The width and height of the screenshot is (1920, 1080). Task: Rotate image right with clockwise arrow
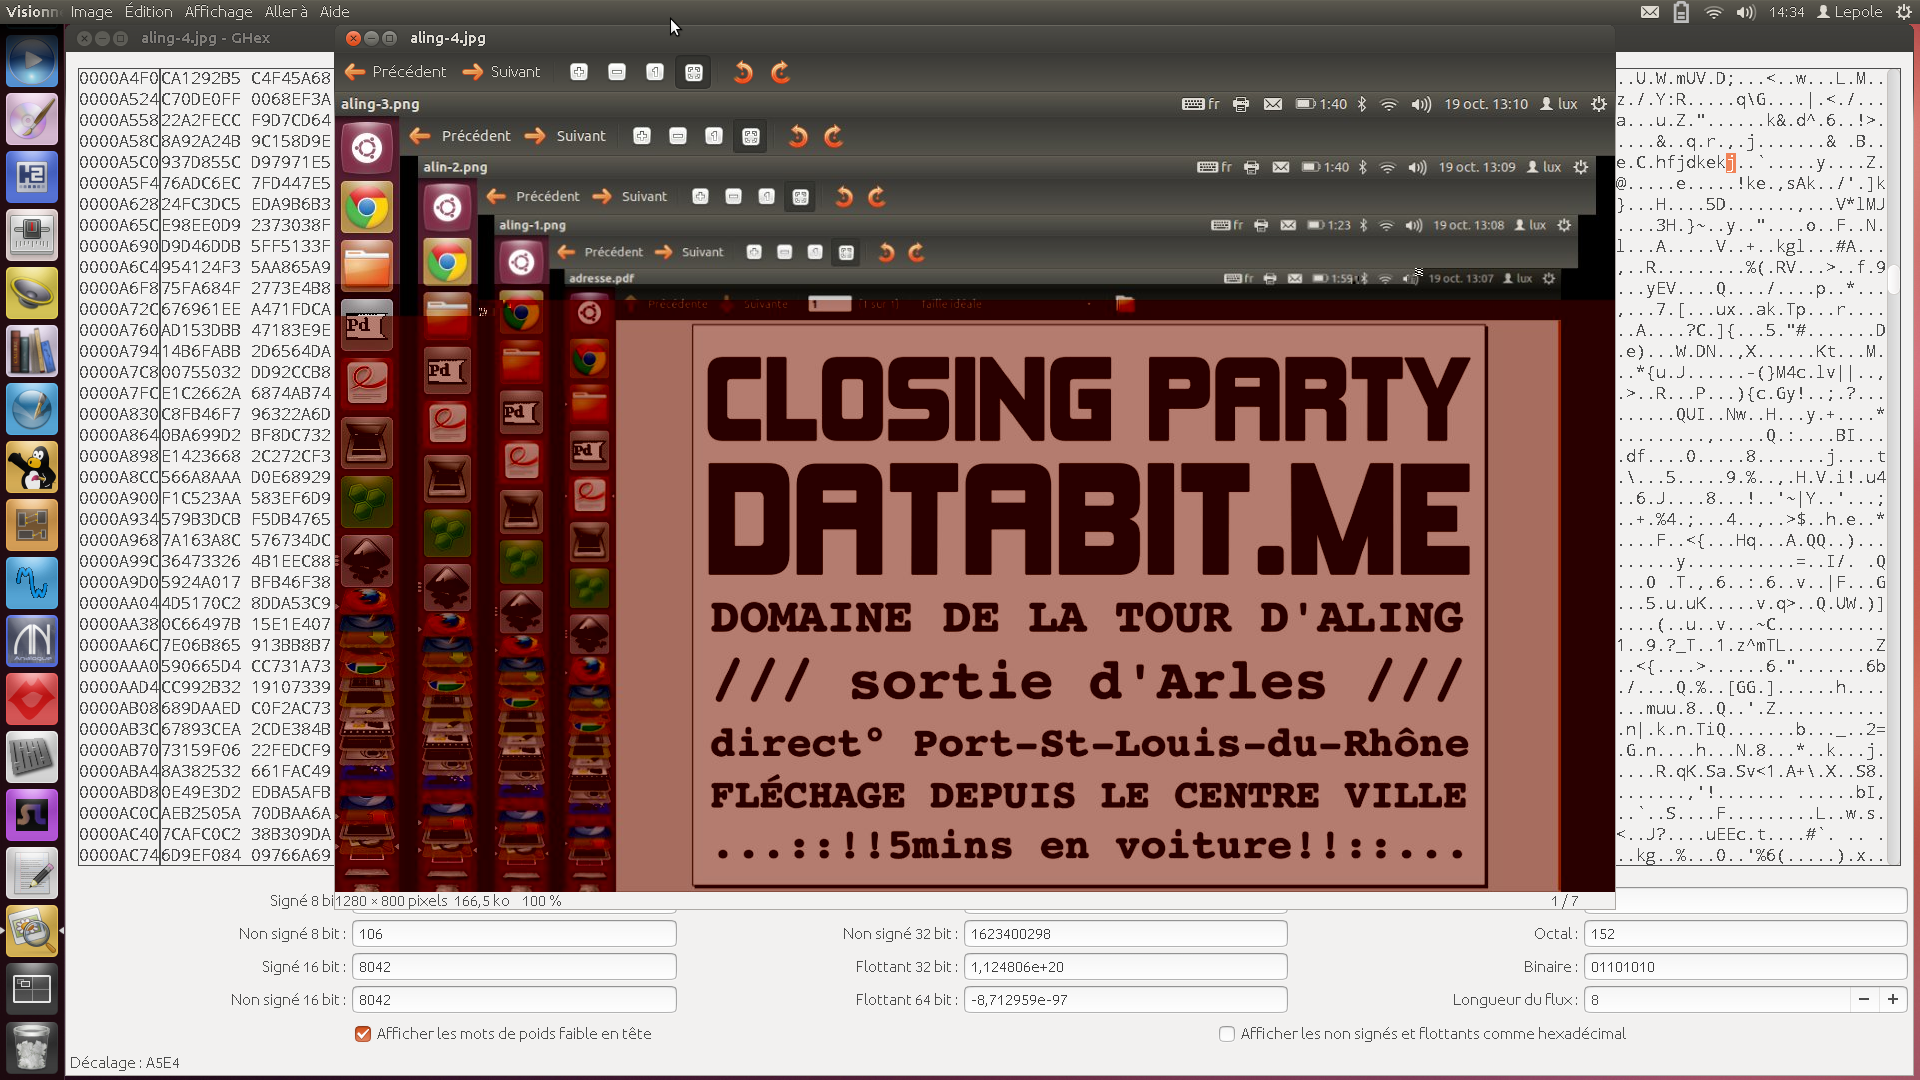click(x=781, y=72)
